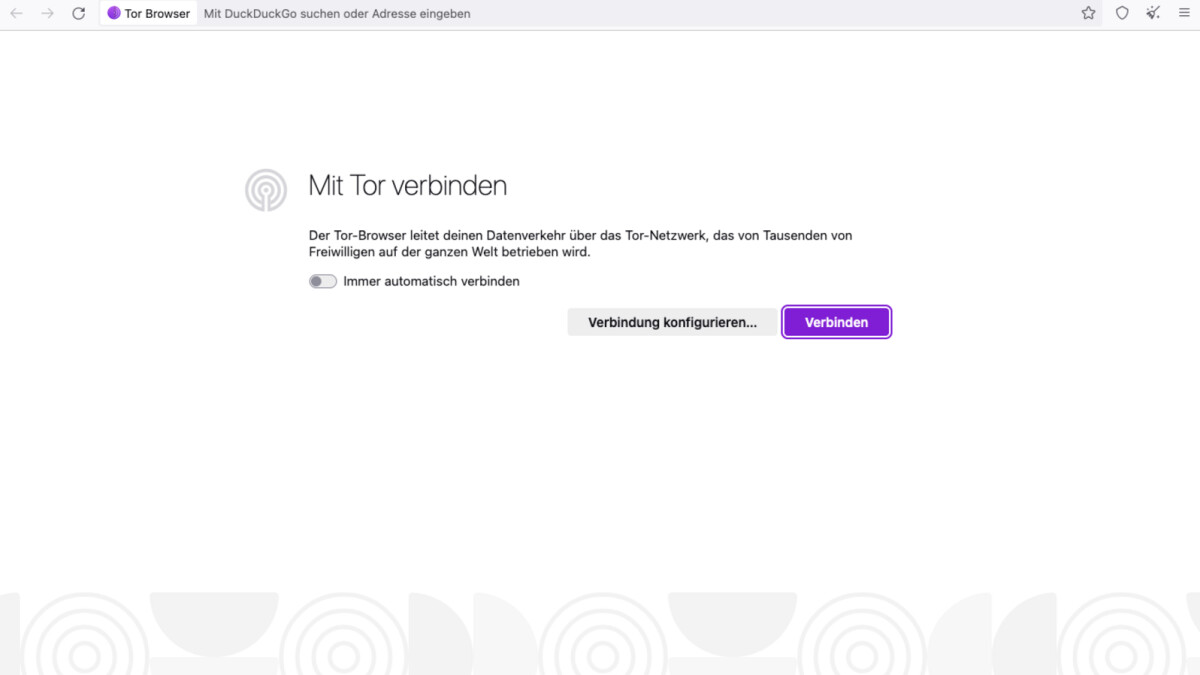
Task: Click the 'Mit Tor verbinden' heading
Action: [407, 185]
